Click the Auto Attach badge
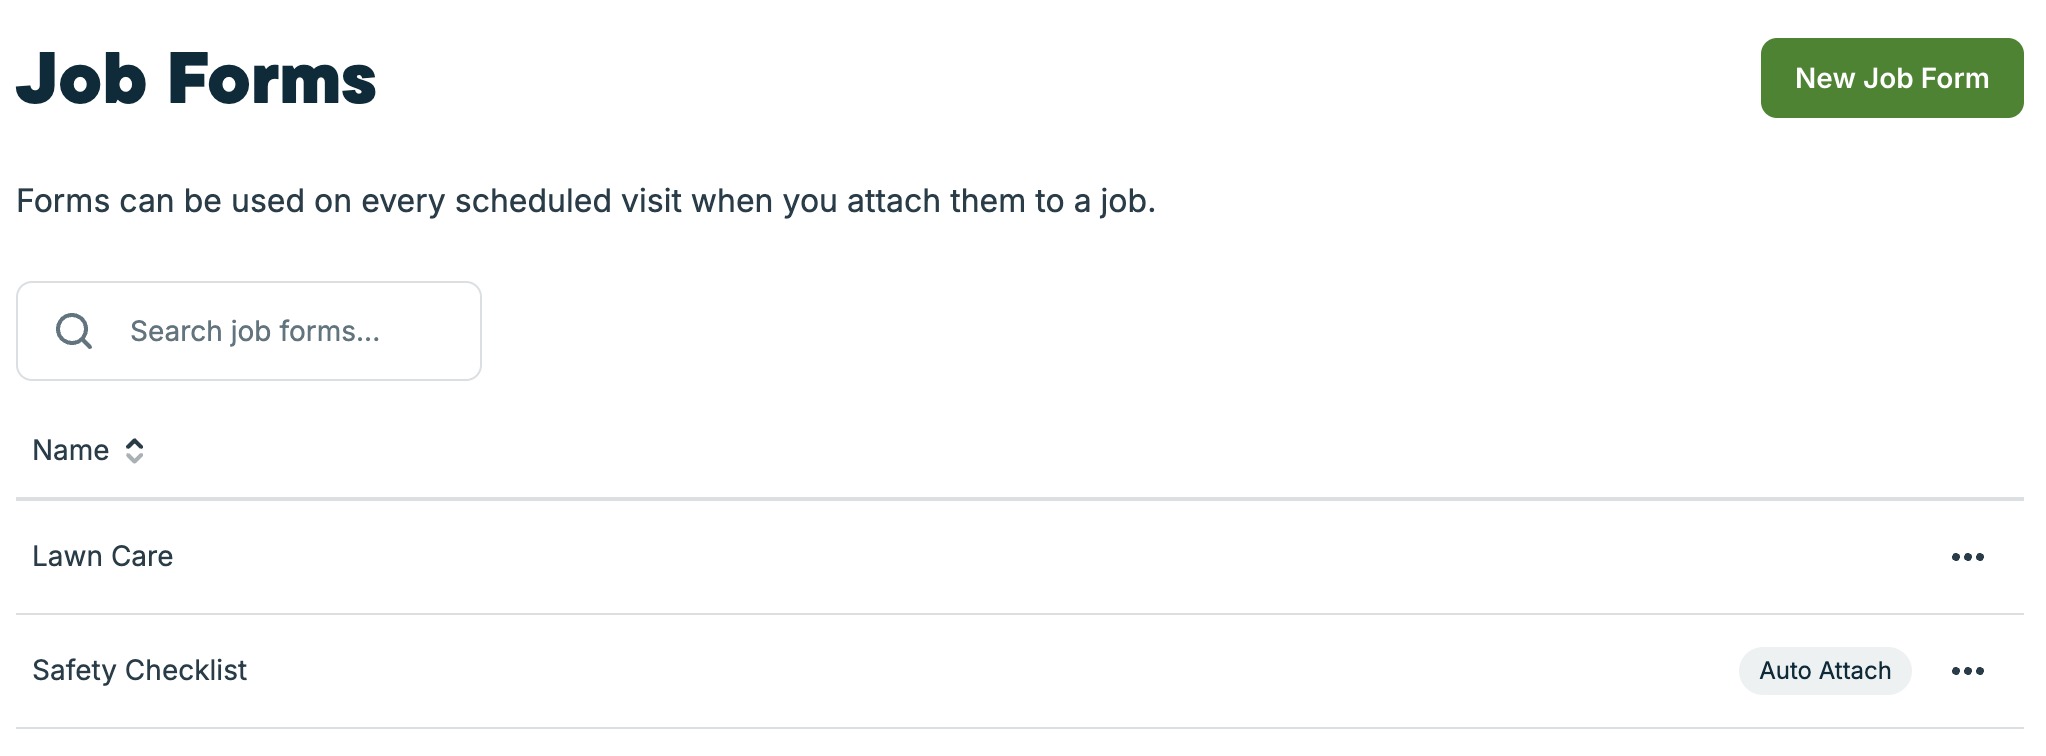Image resolution: width=2046 pixels, height=756 pixels. click(x=1824, y=671)
